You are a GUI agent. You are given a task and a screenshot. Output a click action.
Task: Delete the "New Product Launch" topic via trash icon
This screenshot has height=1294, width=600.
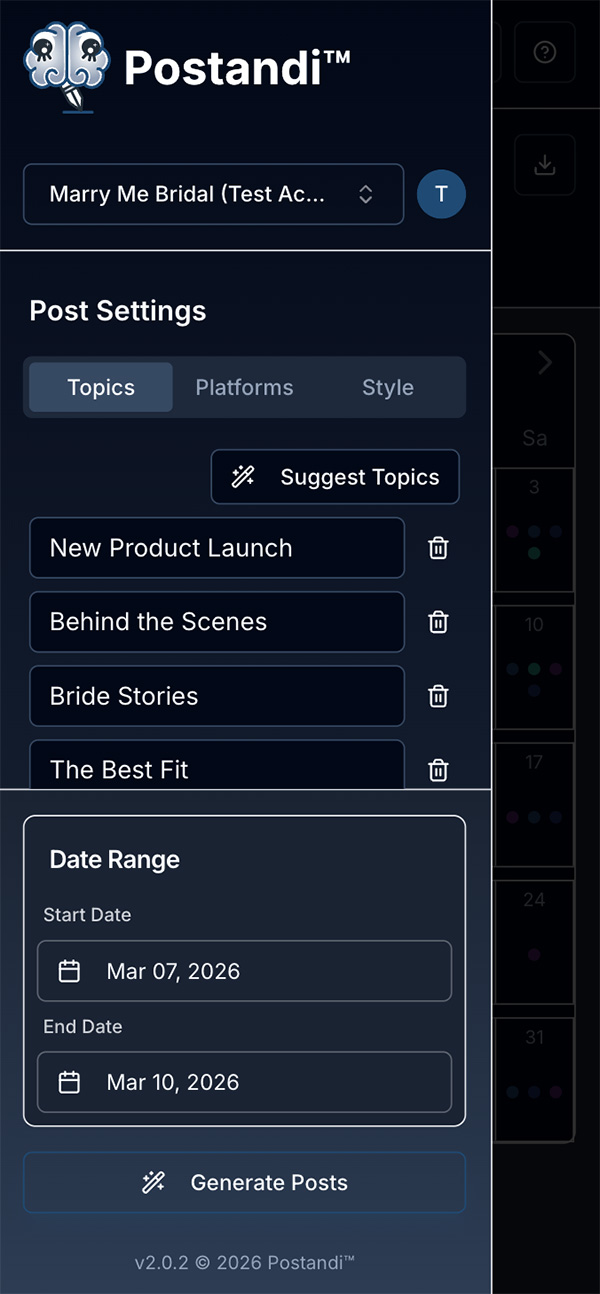[438, 548]
